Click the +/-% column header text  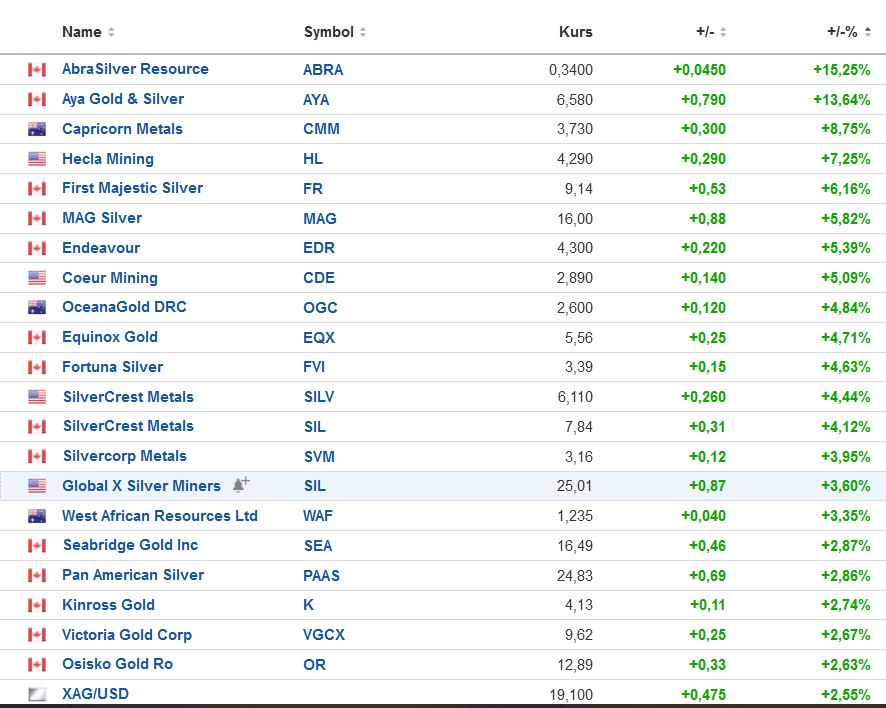point(842,32)
